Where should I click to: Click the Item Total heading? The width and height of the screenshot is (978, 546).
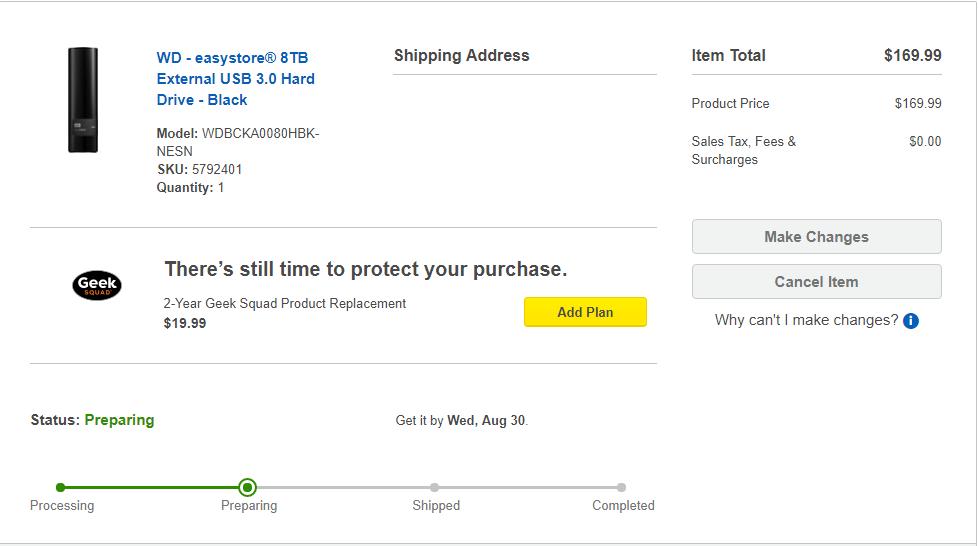tap(728, 56)
